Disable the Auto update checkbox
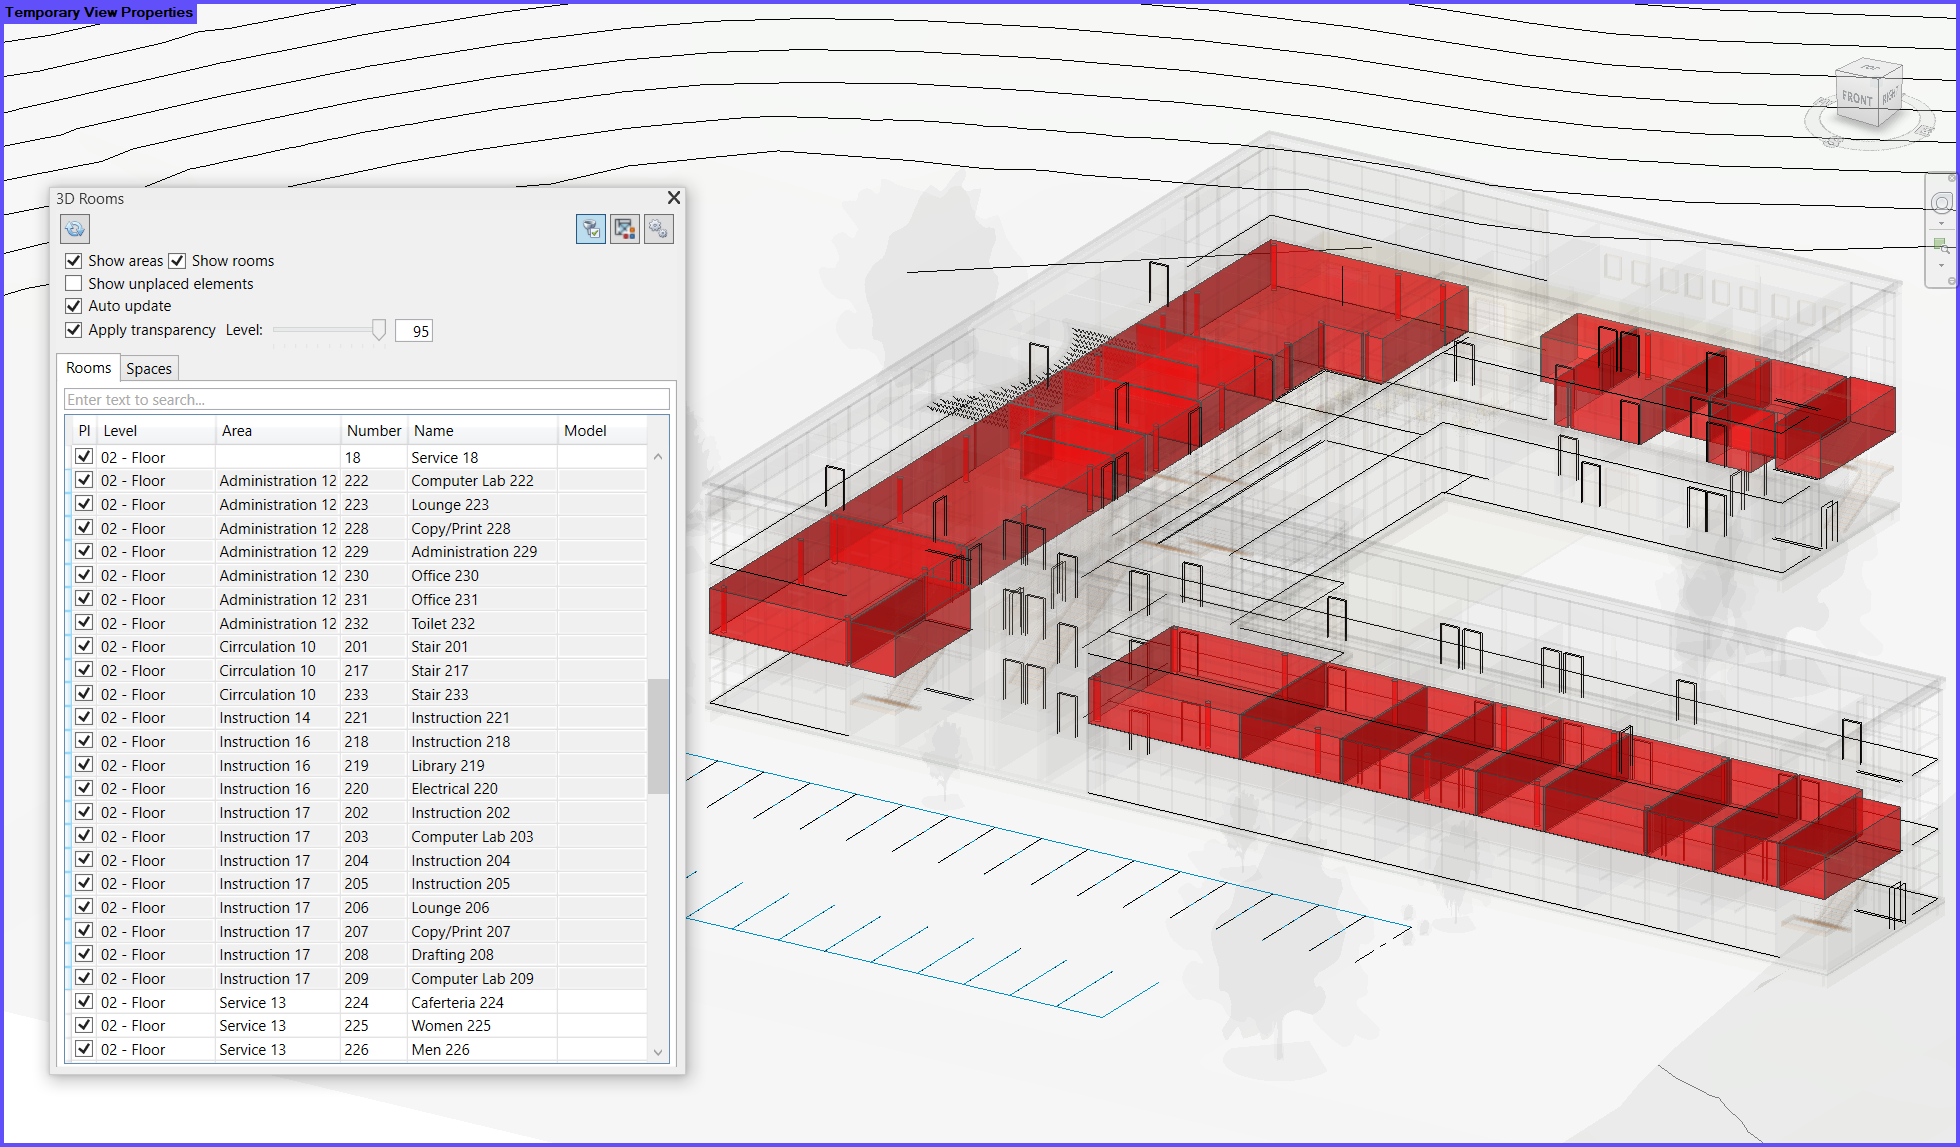 74,306
